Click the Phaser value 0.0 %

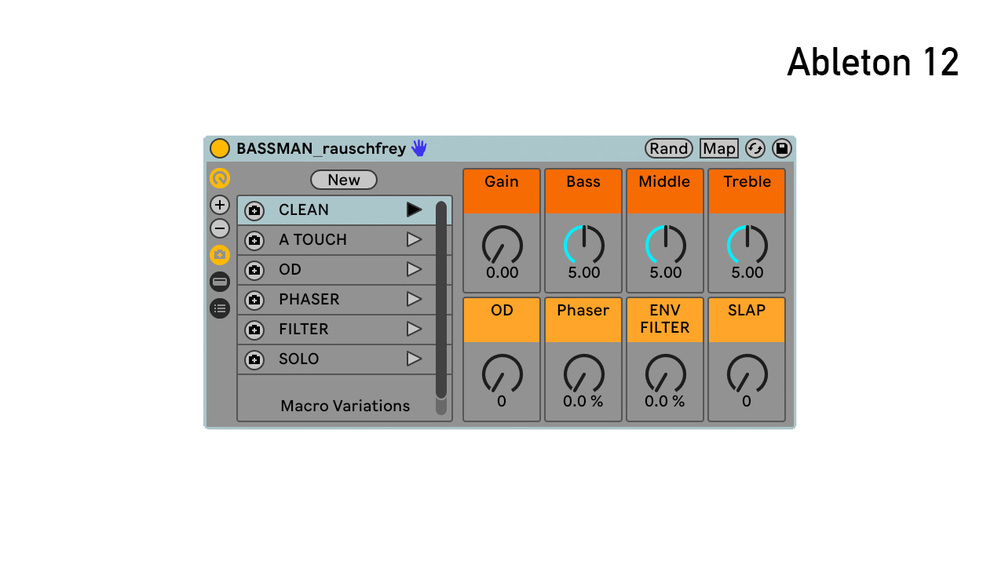pos(583,402)
